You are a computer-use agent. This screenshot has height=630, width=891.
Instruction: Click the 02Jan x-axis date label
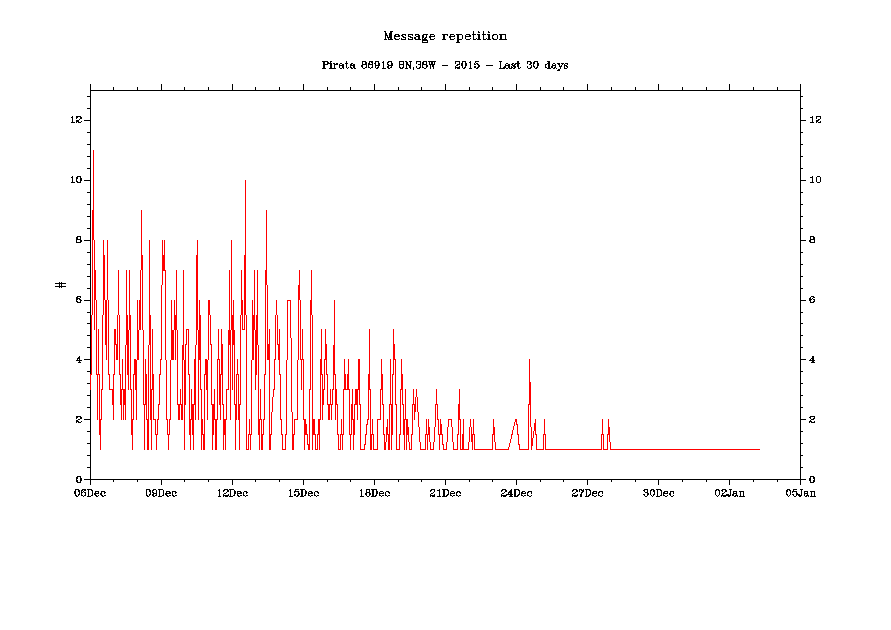click(x=729, y=493)
